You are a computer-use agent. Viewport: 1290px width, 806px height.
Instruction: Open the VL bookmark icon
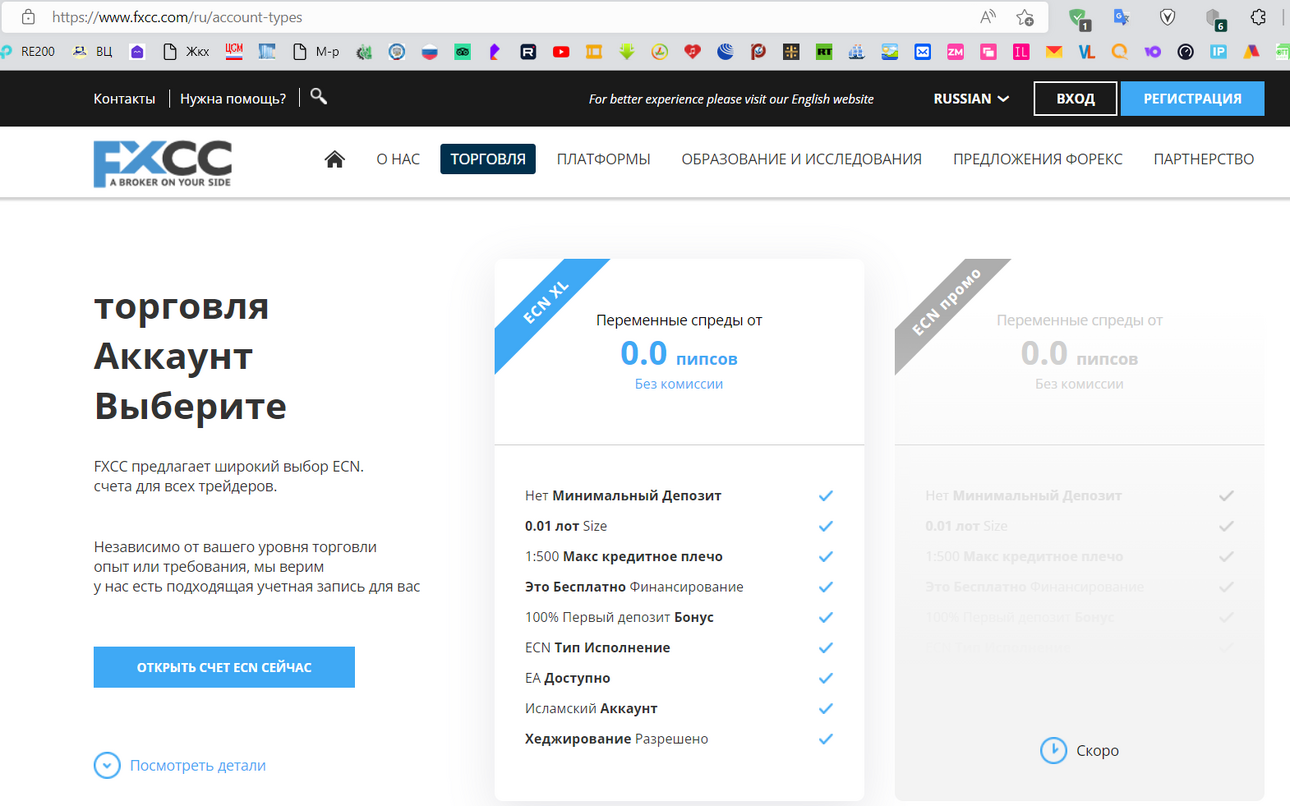pos(1087,52)
